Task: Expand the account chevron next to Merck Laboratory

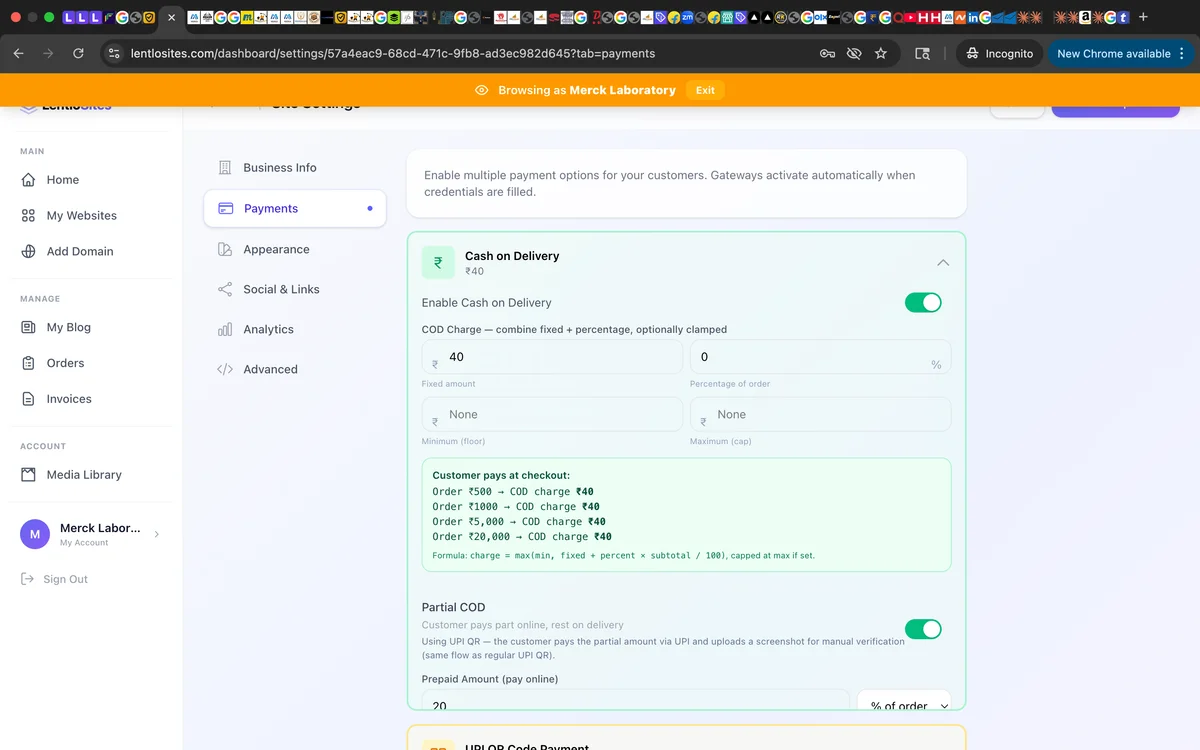Action: click(157, 534)
